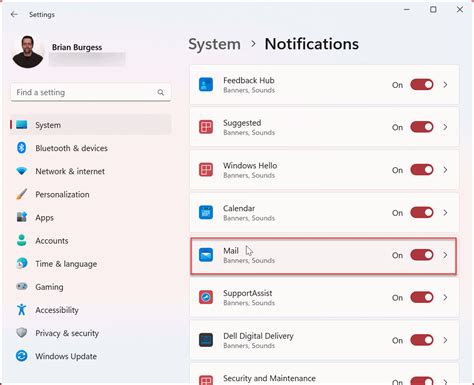Open Network & internet settings

click(91, 171)
